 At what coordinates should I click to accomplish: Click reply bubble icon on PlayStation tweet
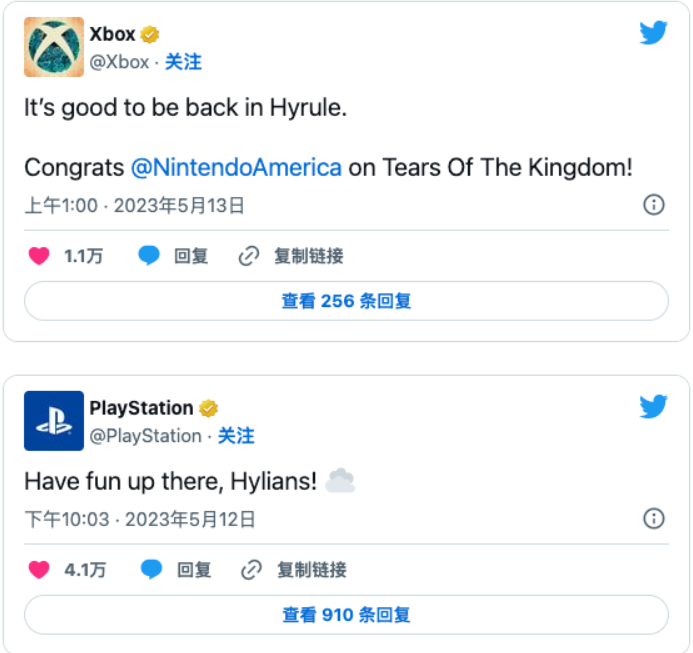point(151,569)
